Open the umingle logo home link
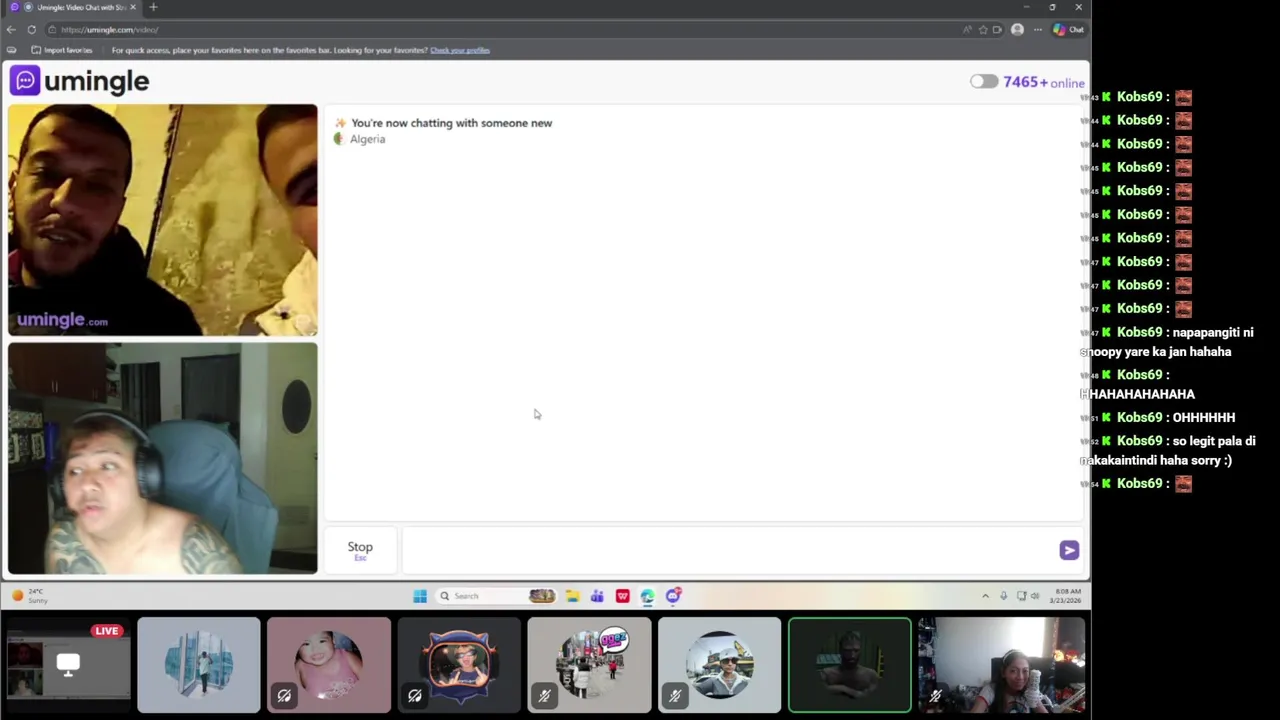This screenshot has height=720, width=1280. pyautogui.click(x=79, y=81)
